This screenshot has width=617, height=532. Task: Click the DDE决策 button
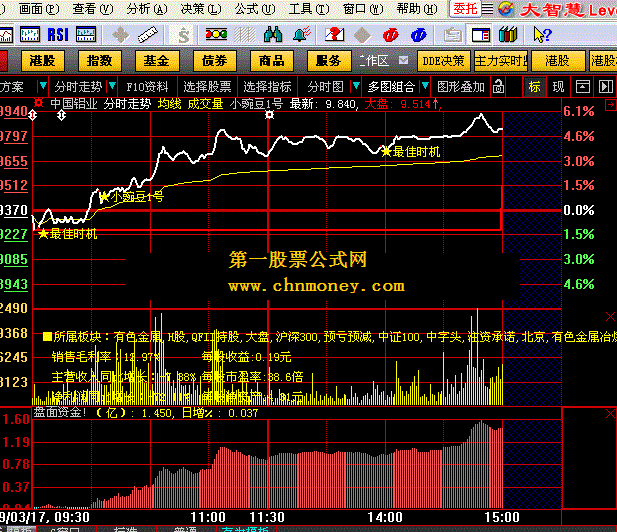click(443, 61)
